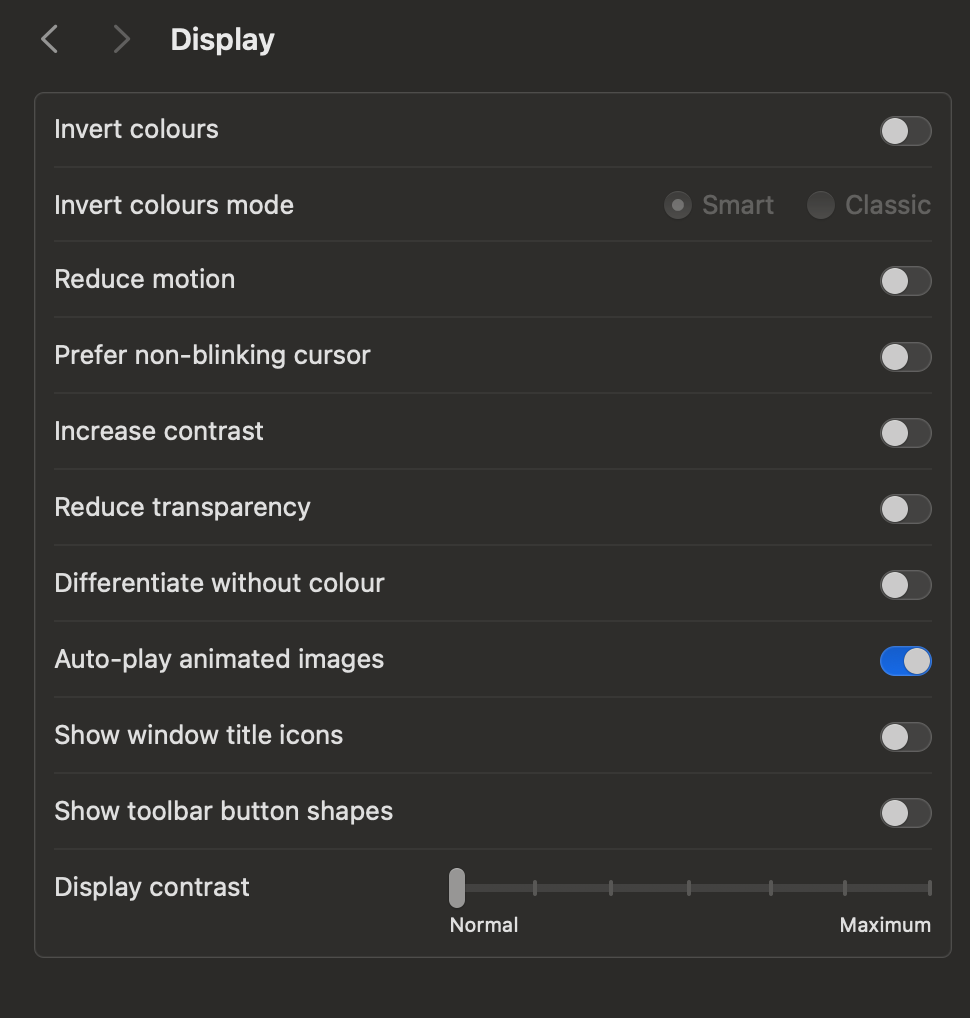970x1018 pixels.
Task: Disable Auto-play animated images
Action: coord(905,661)
